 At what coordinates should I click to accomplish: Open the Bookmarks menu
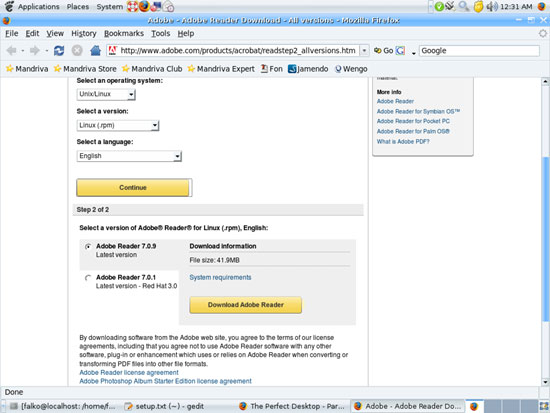pyautogui.click(x=123, y=33)
